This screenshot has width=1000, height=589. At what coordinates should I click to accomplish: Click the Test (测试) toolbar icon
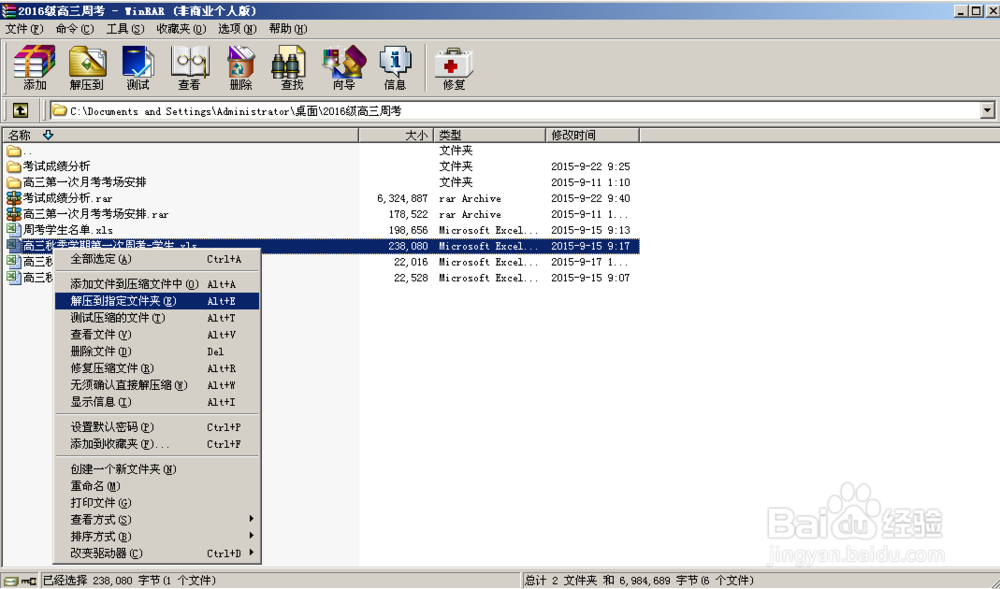pos(138,68)
